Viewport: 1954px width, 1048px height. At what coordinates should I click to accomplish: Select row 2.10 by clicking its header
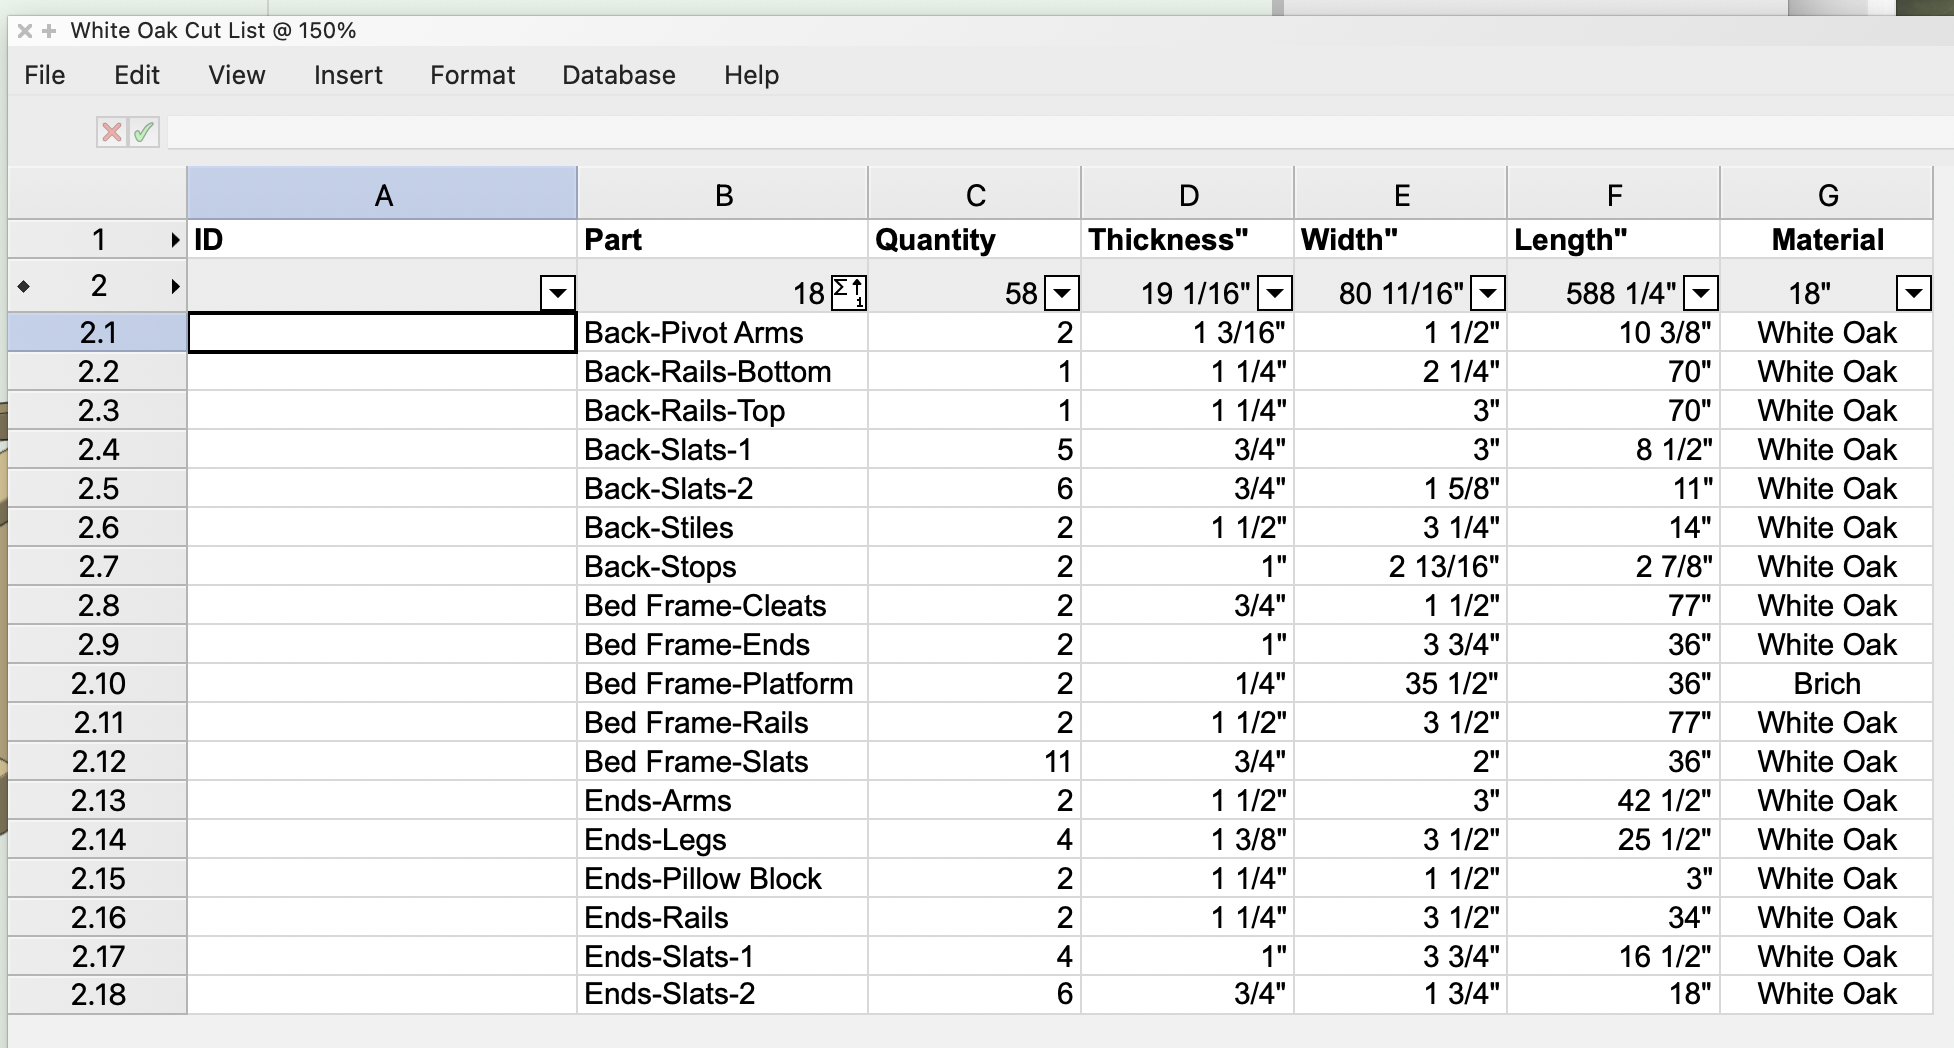click(x=97, y=683)
